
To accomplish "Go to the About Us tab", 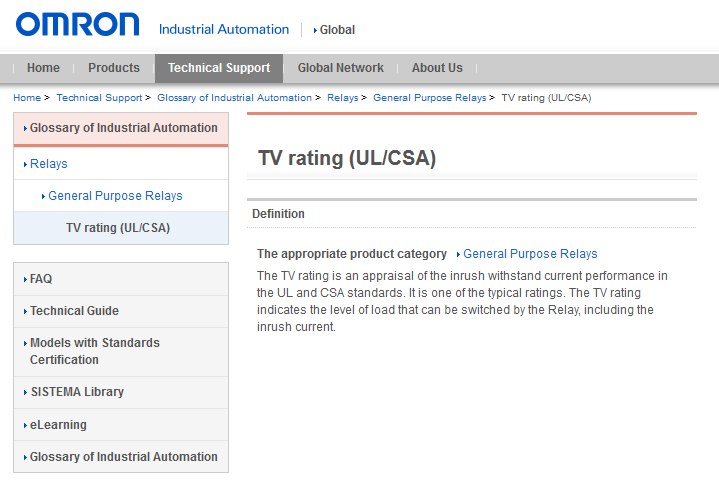I will pos(437,68).
